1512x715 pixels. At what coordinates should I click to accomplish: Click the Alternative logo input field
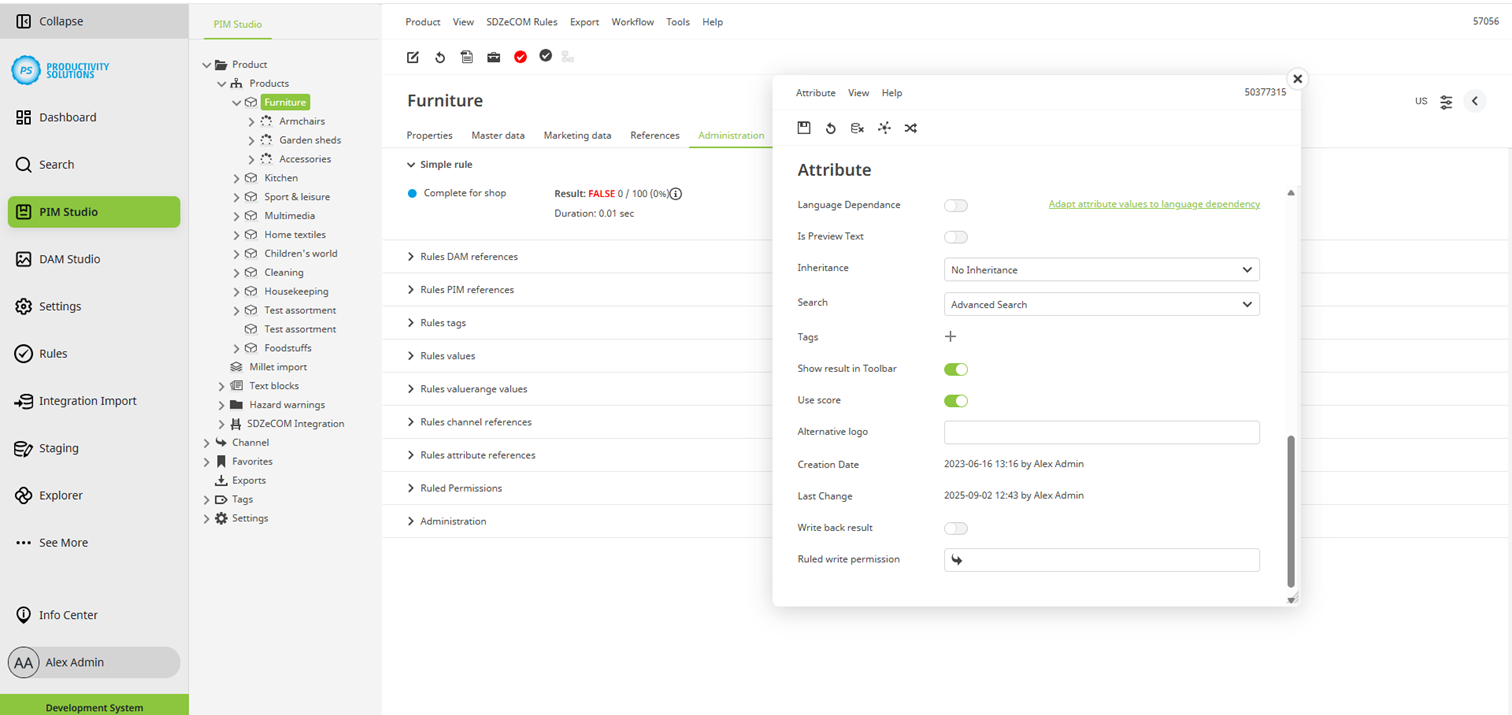click(x=1101, y=432)
